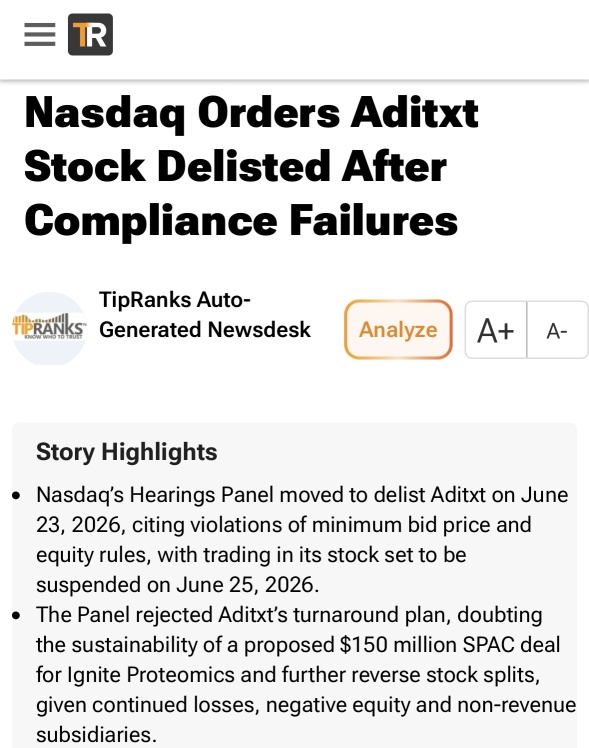Click the second highlight bullet marker

17,615
